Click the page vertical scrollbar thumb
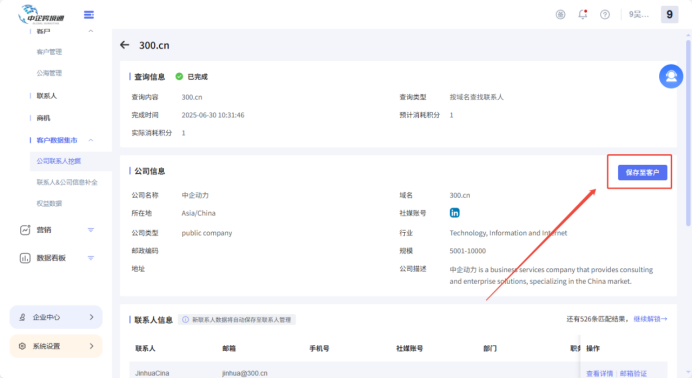The image size is (693, 378). [x=688, y=133]
